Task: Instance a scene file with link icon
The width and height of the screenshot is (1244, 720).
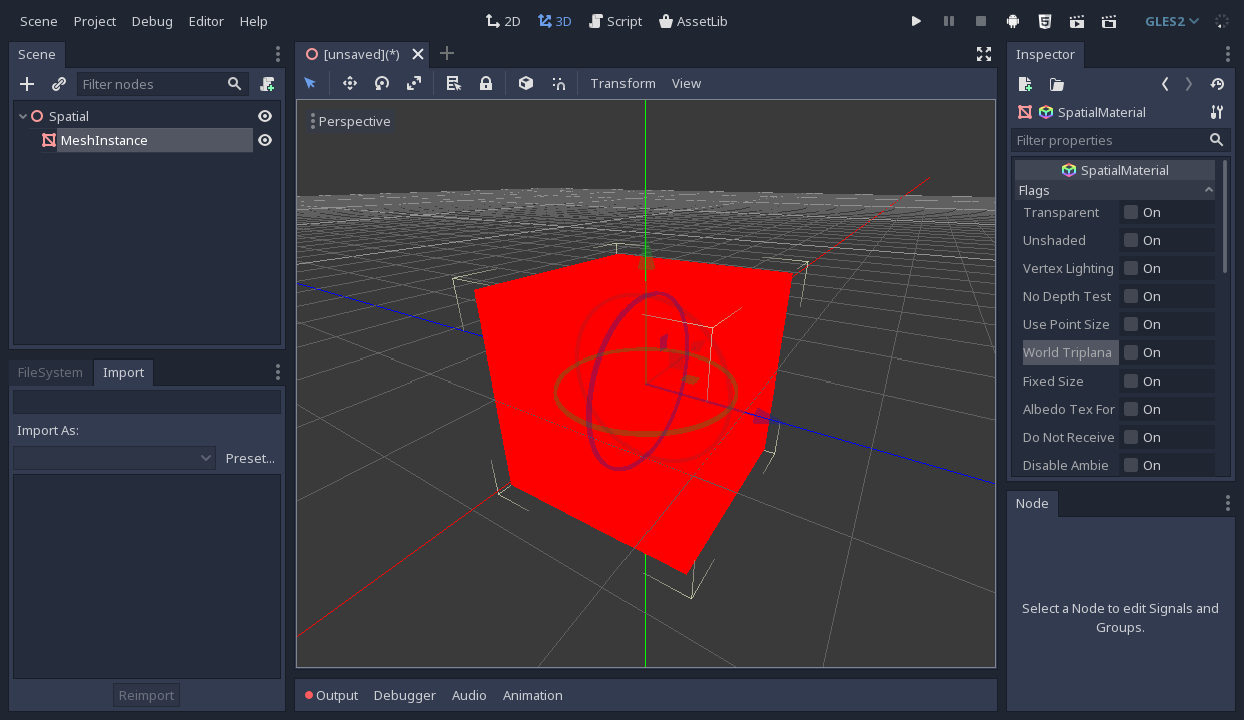Action: (x=59, y=84)
